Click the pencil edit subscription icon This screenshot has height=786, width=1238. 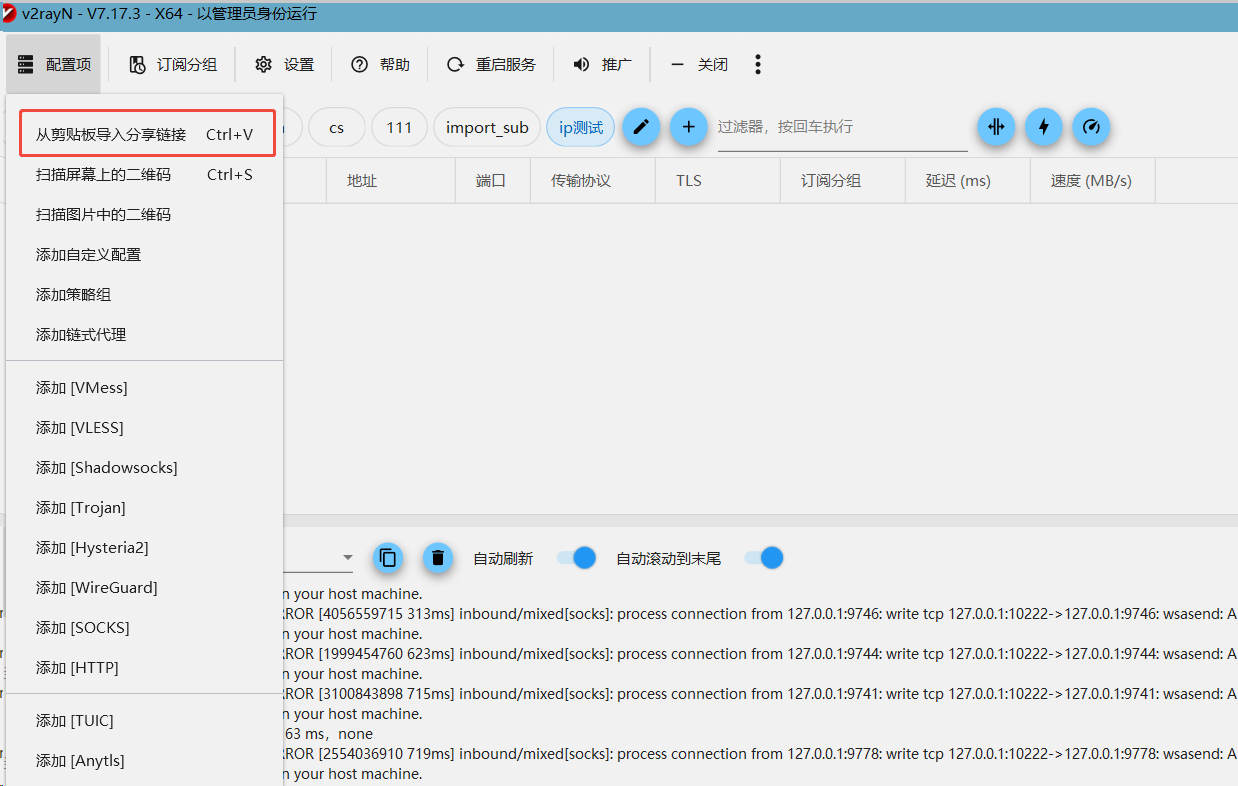tap(641, 127)
